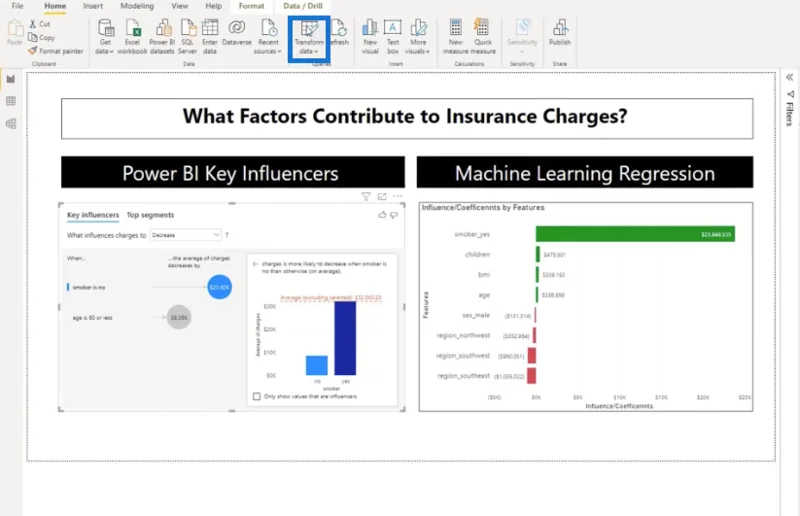The height and width of the screenshot is (516, 800).
Task: Click the back arrow in influencer detail
Action: (x=256, y=264)
